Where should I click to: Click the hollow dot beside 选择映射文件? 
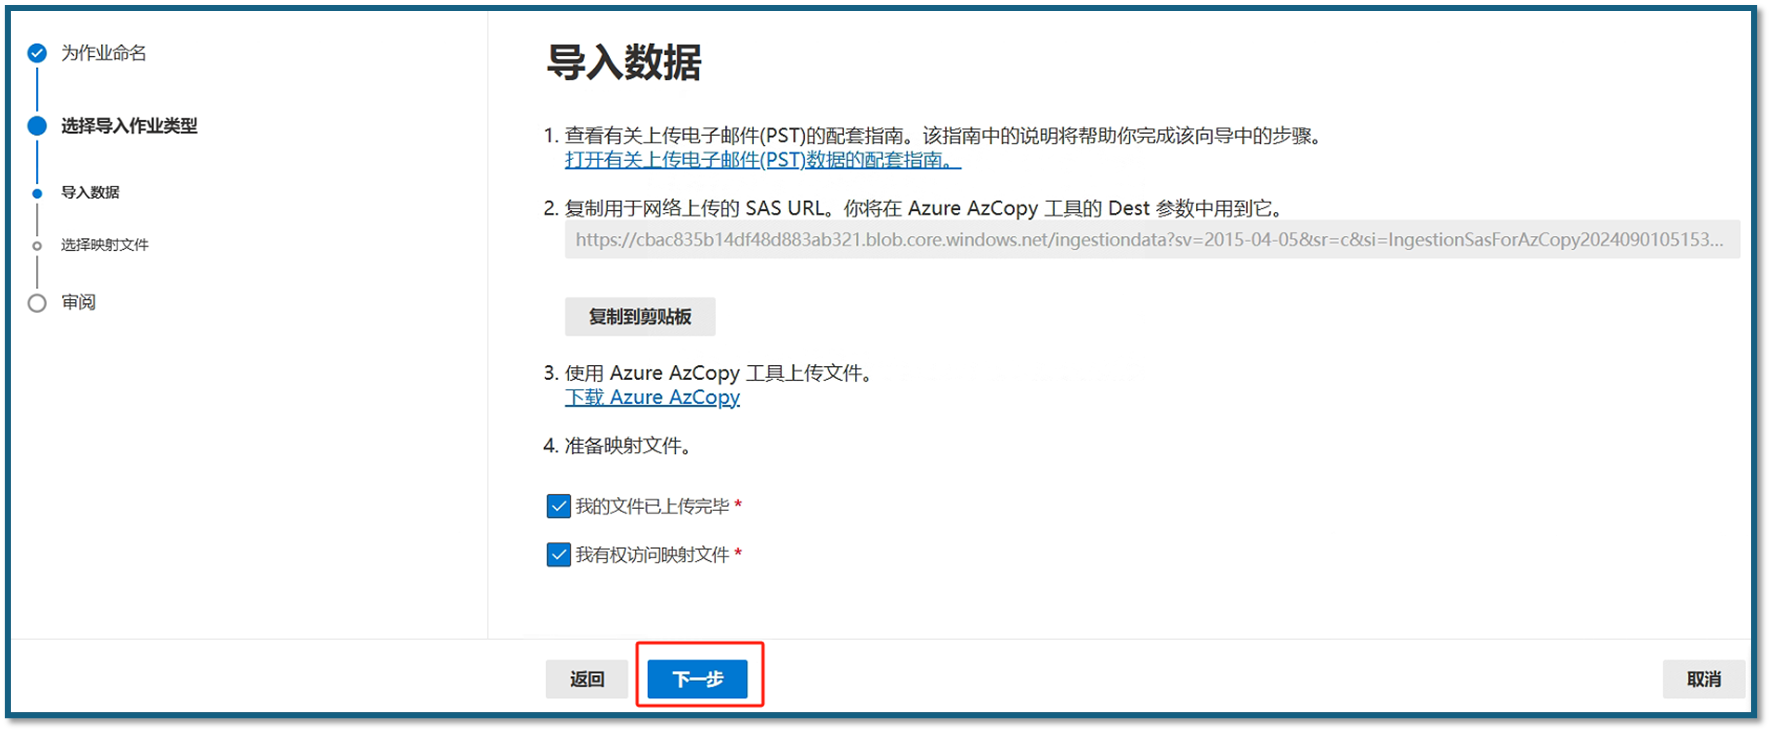(x=37, y=245)
